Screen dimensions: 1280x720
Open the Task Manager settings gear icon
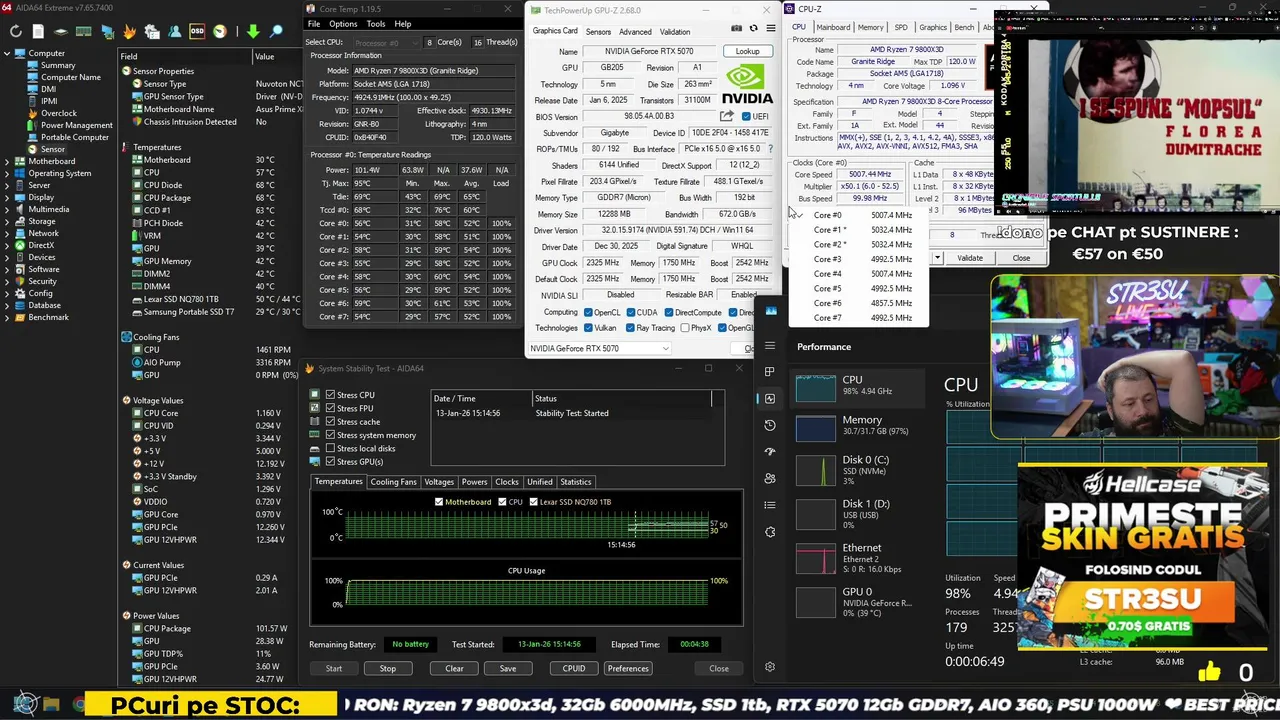point(770,667)
